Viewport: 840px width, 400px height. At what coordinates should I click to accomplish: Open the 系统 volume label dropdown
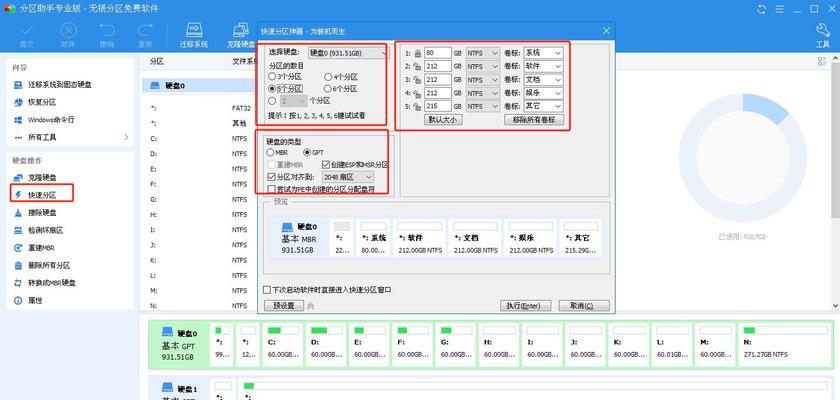pos(543,53)
